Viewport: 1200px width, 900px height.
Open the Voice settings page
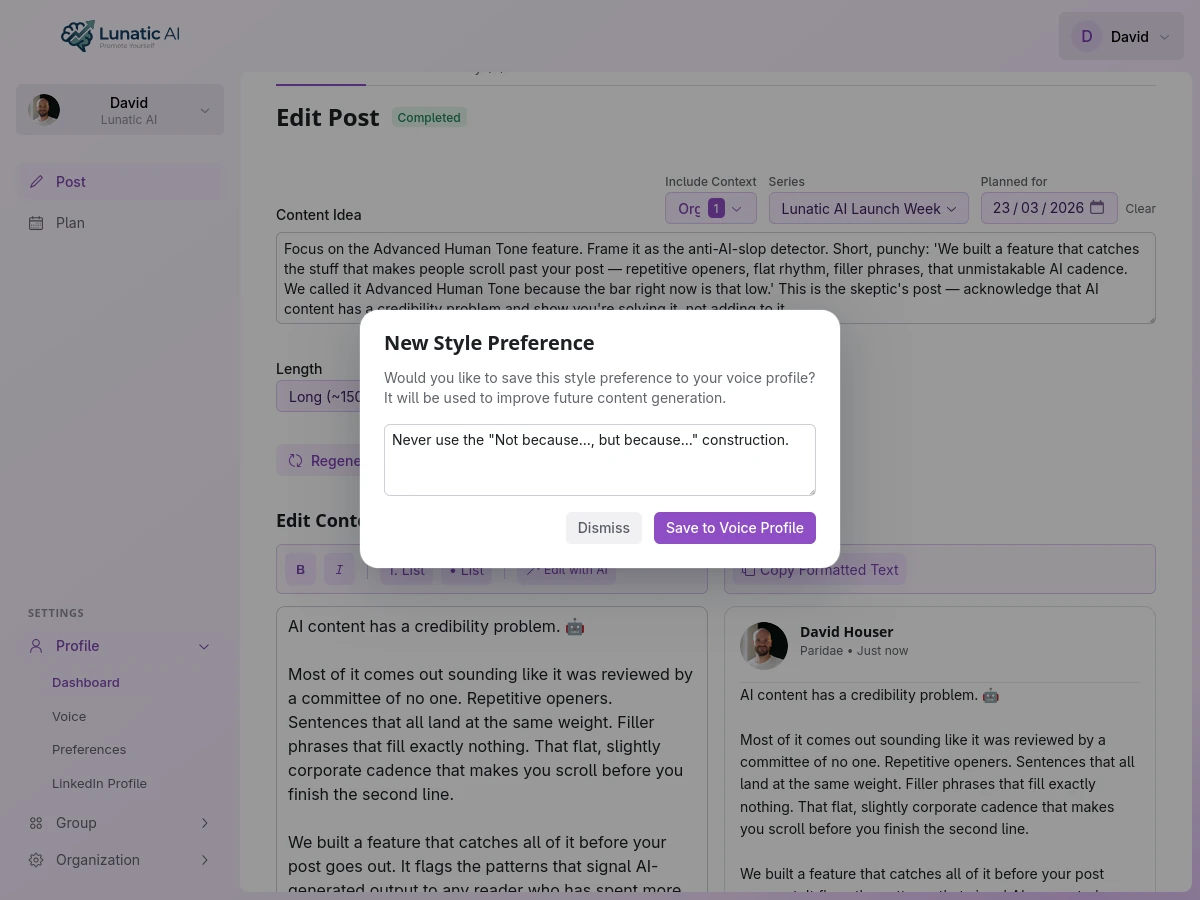69,717
